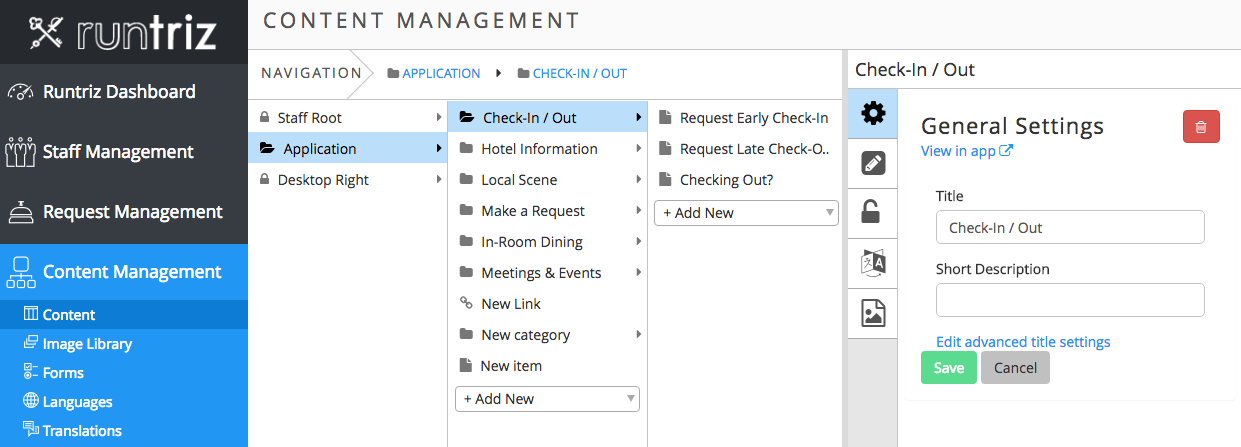Click the Short Description input field
The height and width of the screenshot is (447, 1241).
pyautogui.click(x=1070, y=300)
